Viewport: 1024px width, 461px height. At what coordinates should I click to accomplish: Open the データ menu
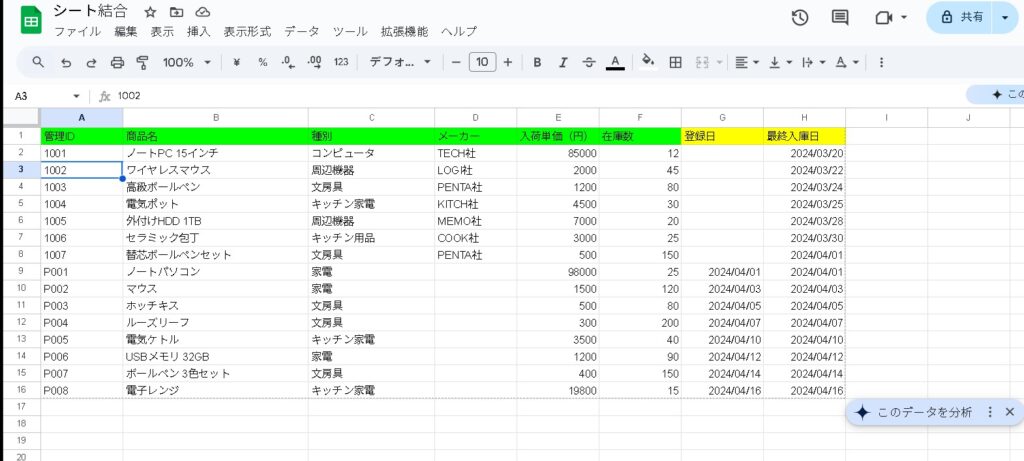click(302, 32)
